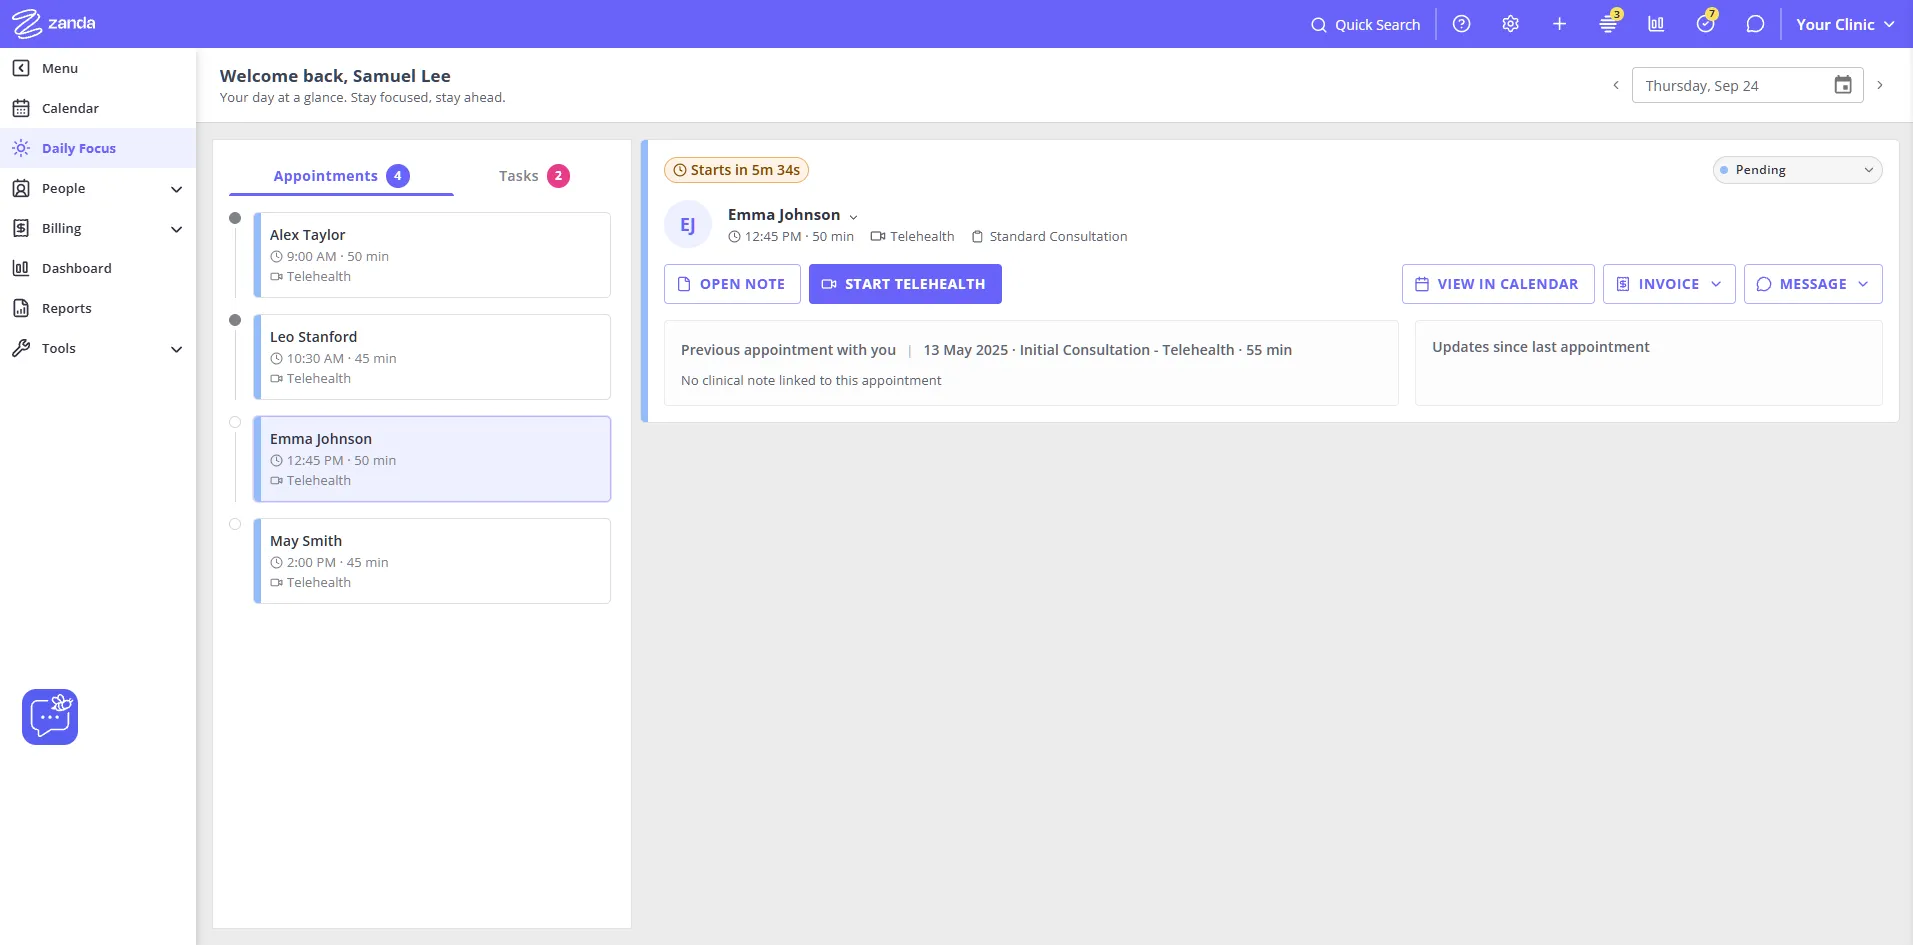This screenshot has height=945, width=1913.
Task: Open the help question mark icon
Action: click(1461, 24)
